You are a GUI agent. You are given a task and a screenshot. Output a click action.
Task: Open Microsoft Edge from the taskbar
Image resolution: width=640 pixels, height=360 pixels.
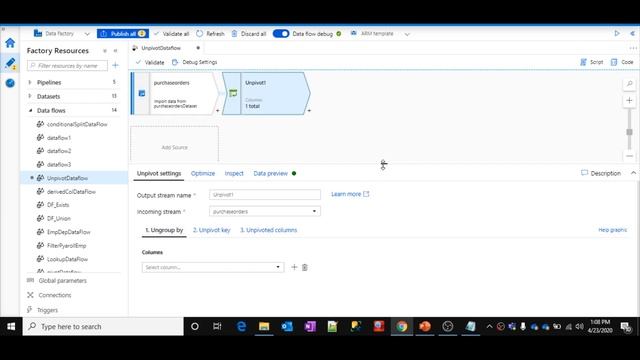pyautogui.click(x=241, y=327)
